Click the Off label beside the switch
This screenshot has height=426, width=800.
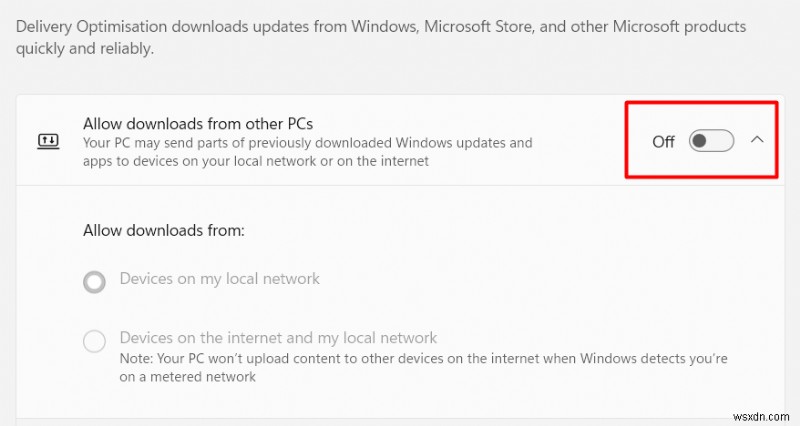pyautogui.click(x=663, y=141)
